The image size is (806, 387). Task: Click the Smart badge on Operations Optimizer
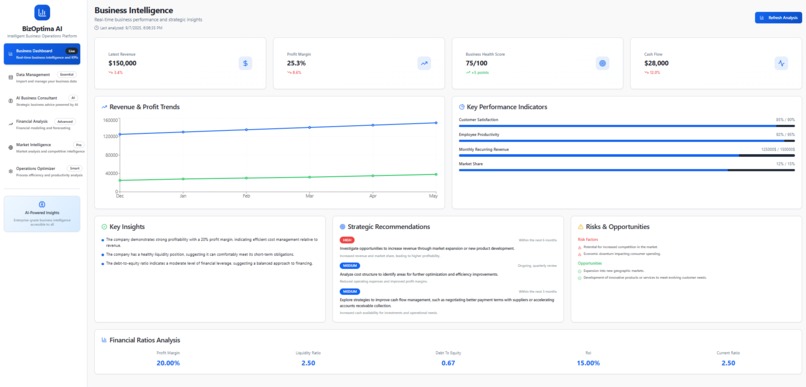tap(74, 168)
